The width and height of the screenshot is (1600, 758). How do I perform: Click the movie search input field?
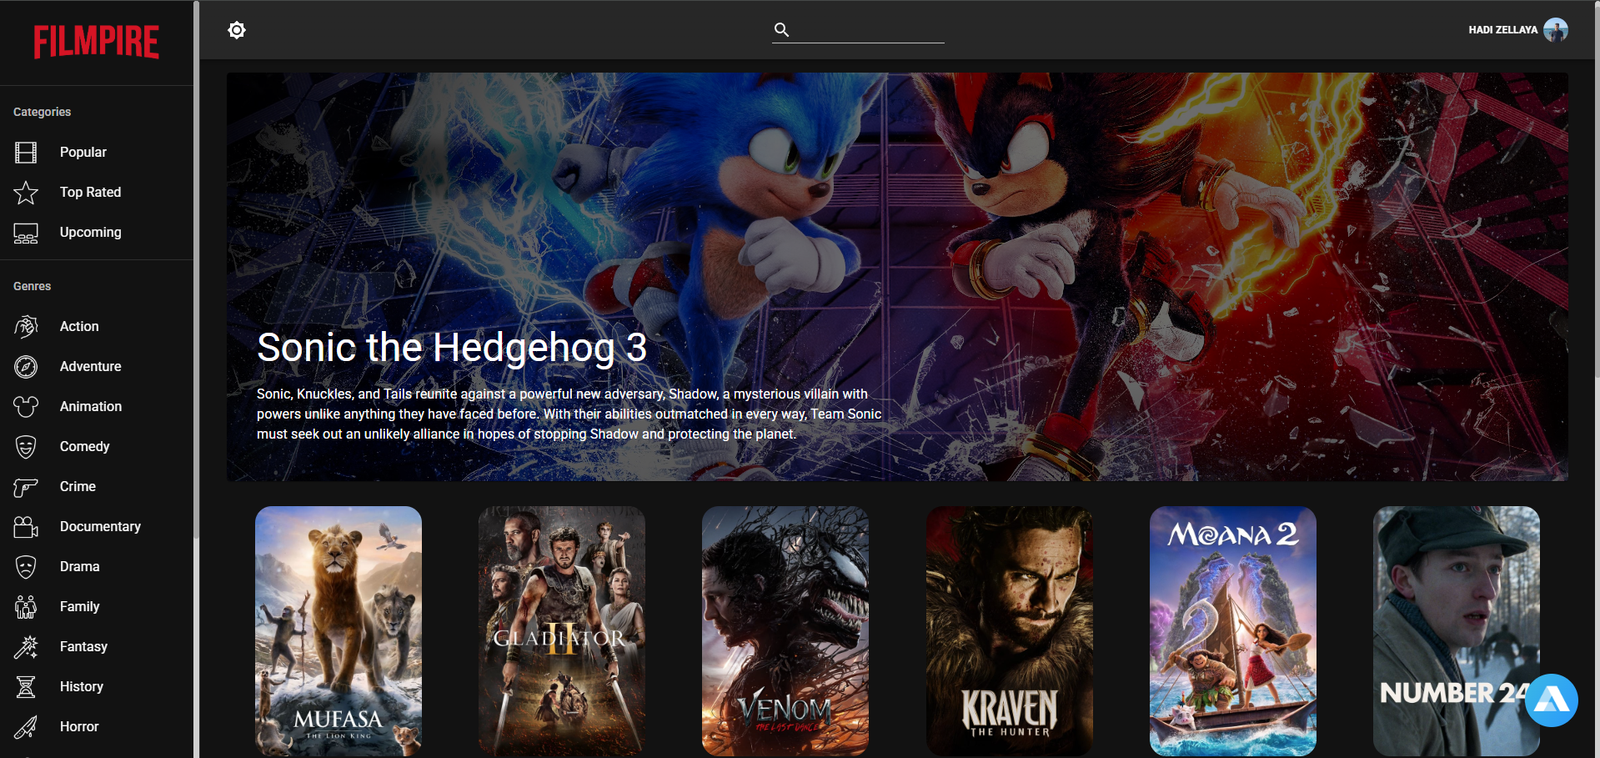click(x=868, y=30)
